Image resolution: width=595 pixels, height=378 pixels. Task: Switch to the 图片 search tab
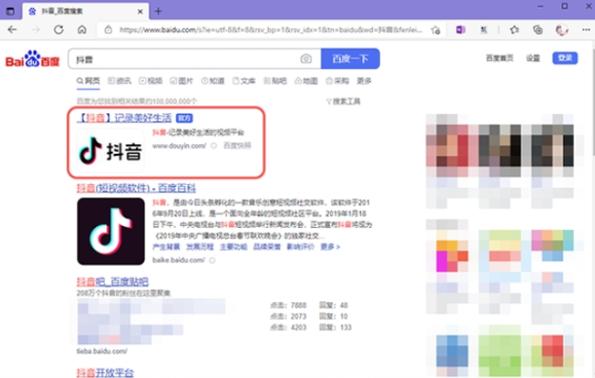point(181,81)
